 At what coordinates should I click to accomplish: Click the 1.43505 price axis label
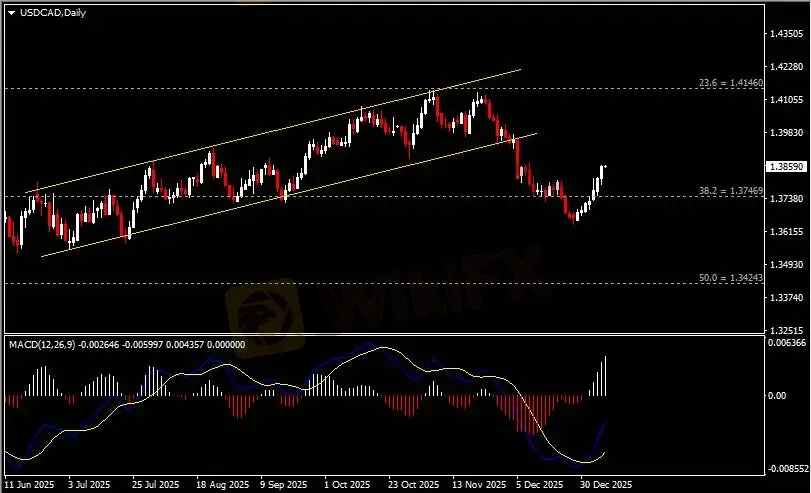[x=785, y=34]
